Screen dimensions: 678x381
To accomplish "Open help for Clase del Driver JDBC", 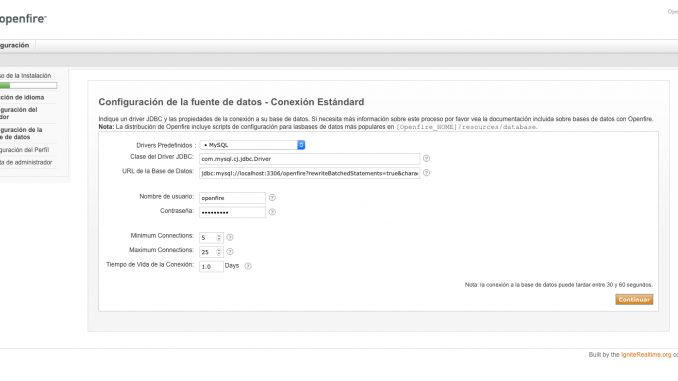I will (x=426, y=158).
